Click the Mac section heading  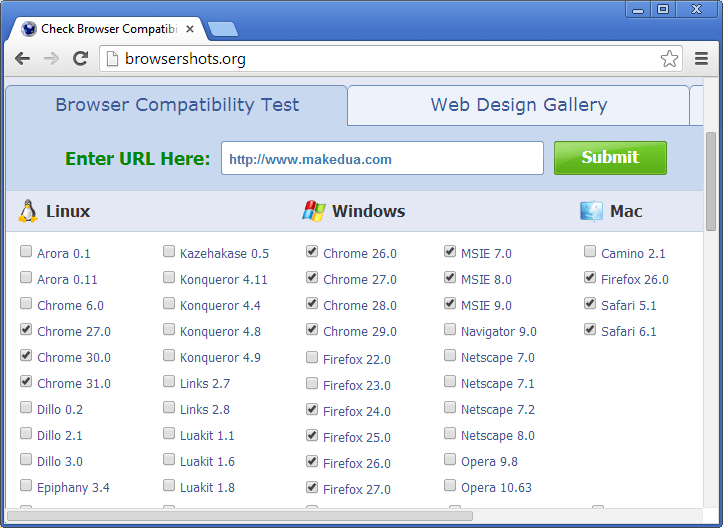click(626, 211)
